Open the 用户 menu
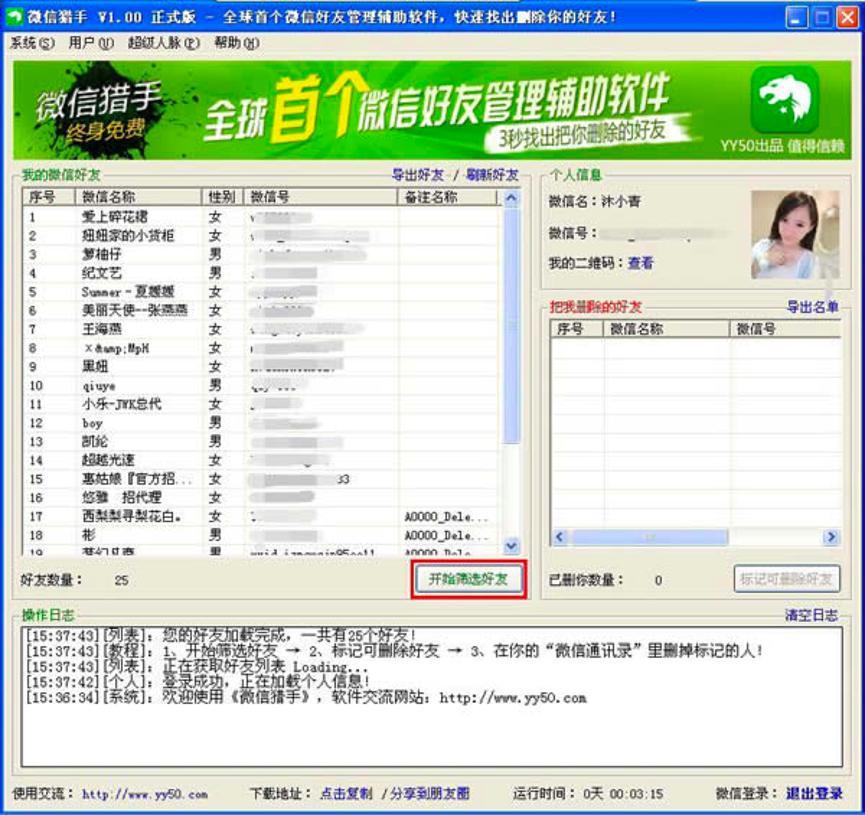 [91, 43]
